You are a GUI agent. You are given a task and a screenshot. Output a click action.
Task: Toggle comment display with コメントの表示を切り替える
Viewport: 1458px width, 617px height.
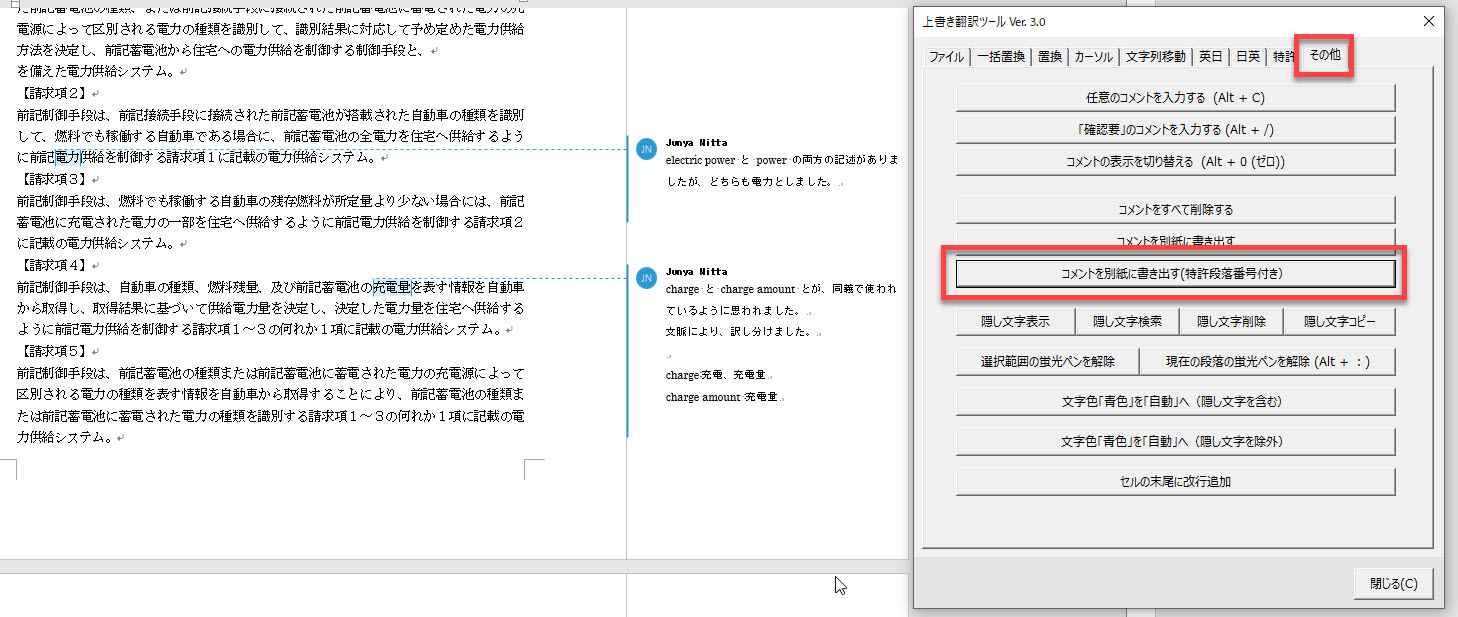tap(1175, 162)
